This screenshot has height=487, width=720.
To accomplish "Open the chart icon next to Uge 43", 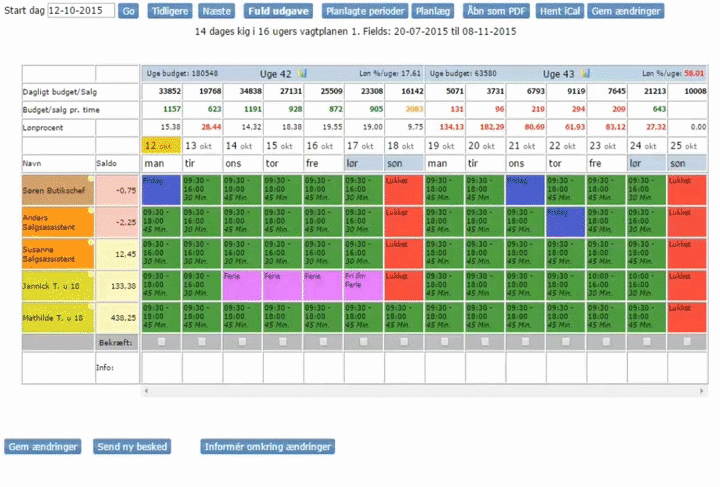I will (x=586, y=73).
